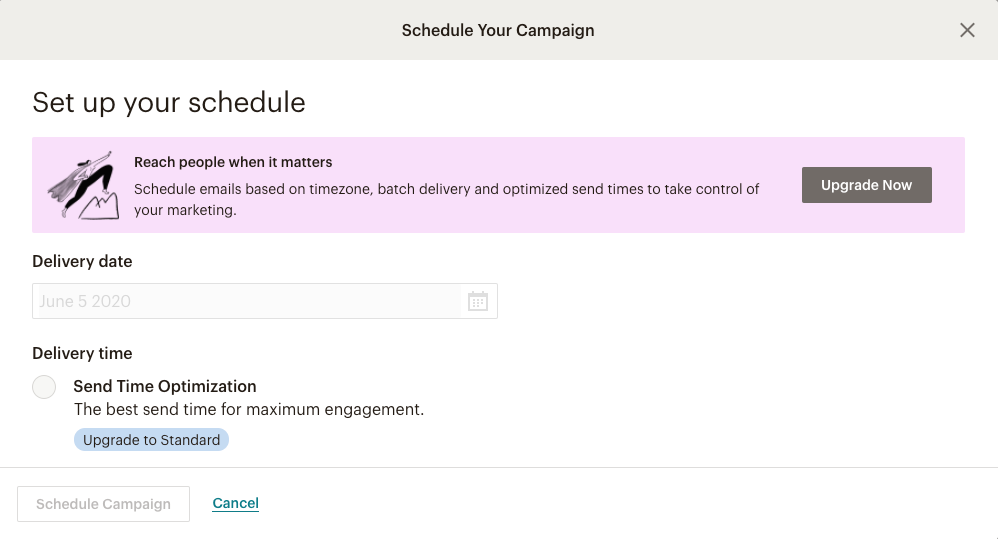Click the leaping superhero illustration
998x539 pixels.
click(83, 185)
